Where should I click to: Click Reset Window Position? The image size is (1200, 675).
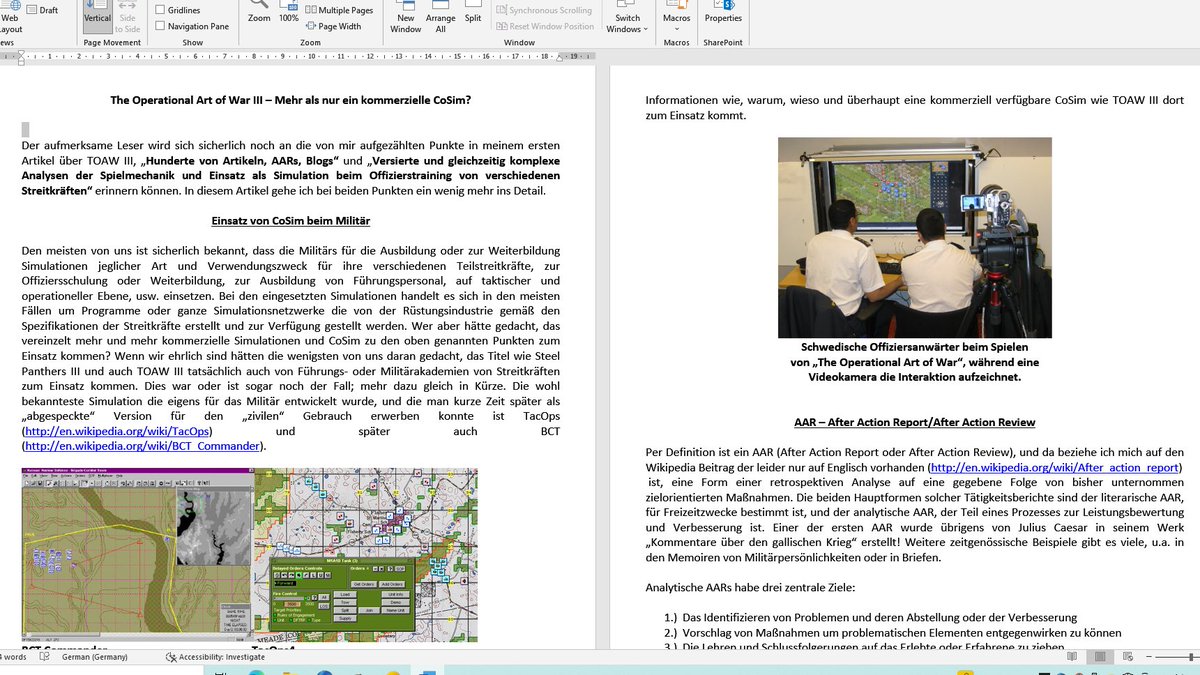tap(545, 26)
